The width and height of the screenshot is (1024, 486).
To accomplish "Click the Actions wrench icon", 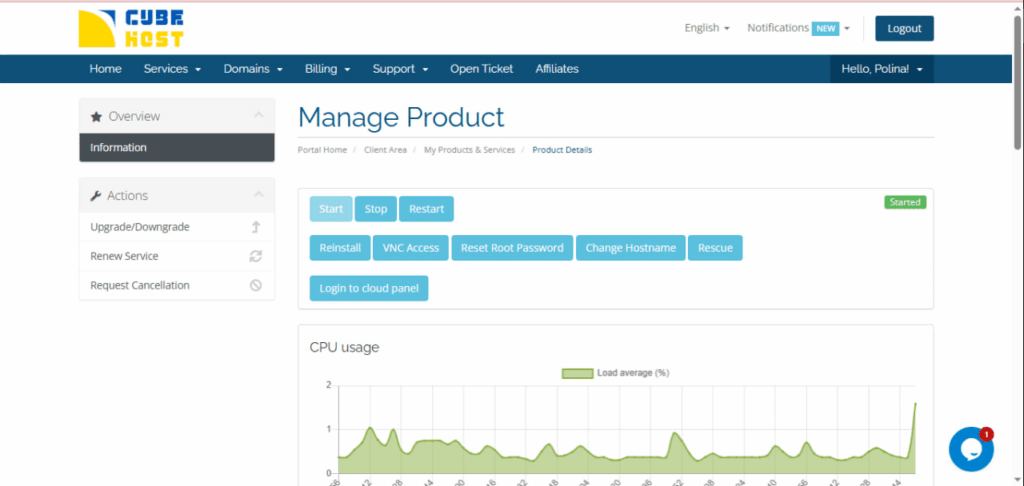I will [x=96, y=196].
